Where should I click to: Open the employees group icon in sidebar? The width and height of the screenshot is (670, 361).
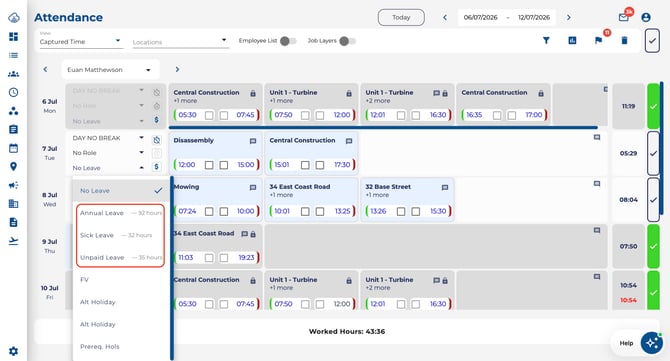pyautogui.click(x=13, y=74)
